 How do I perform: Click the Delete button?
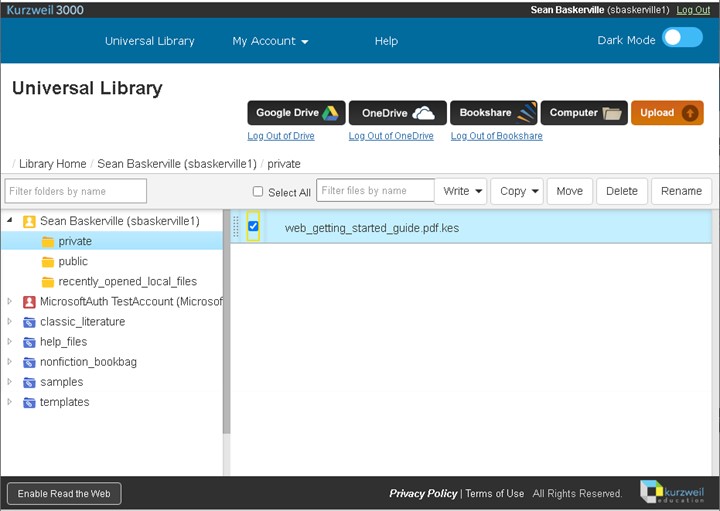click(622, 191)
